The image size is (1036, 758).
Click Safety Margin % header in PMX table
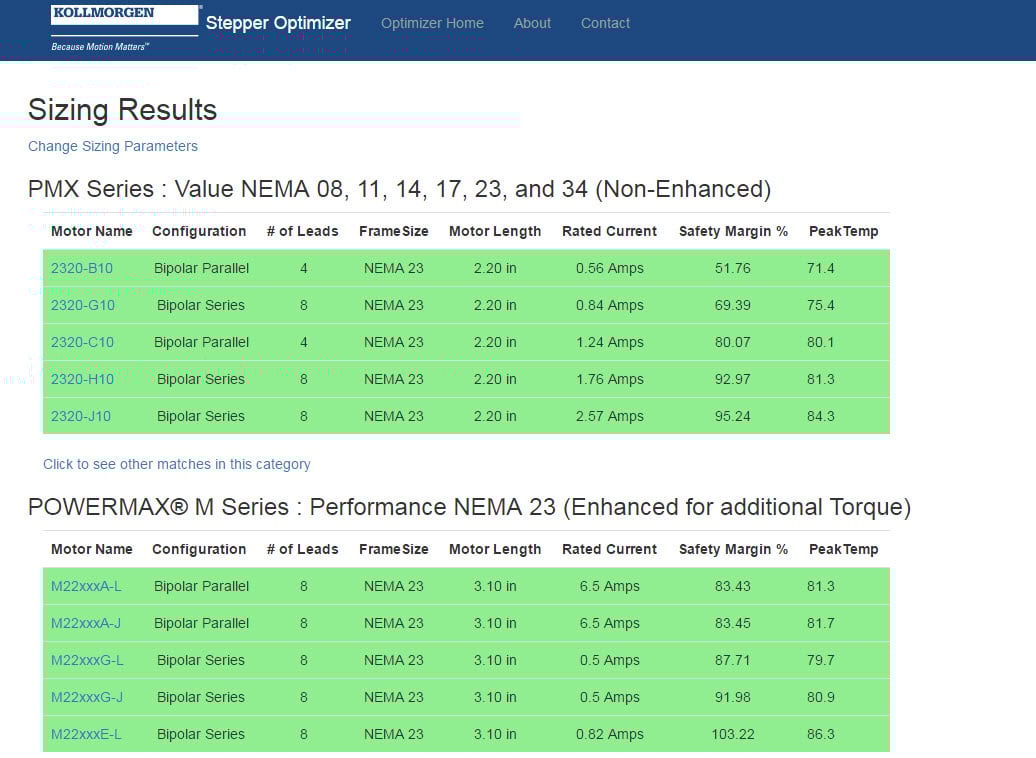733,231
